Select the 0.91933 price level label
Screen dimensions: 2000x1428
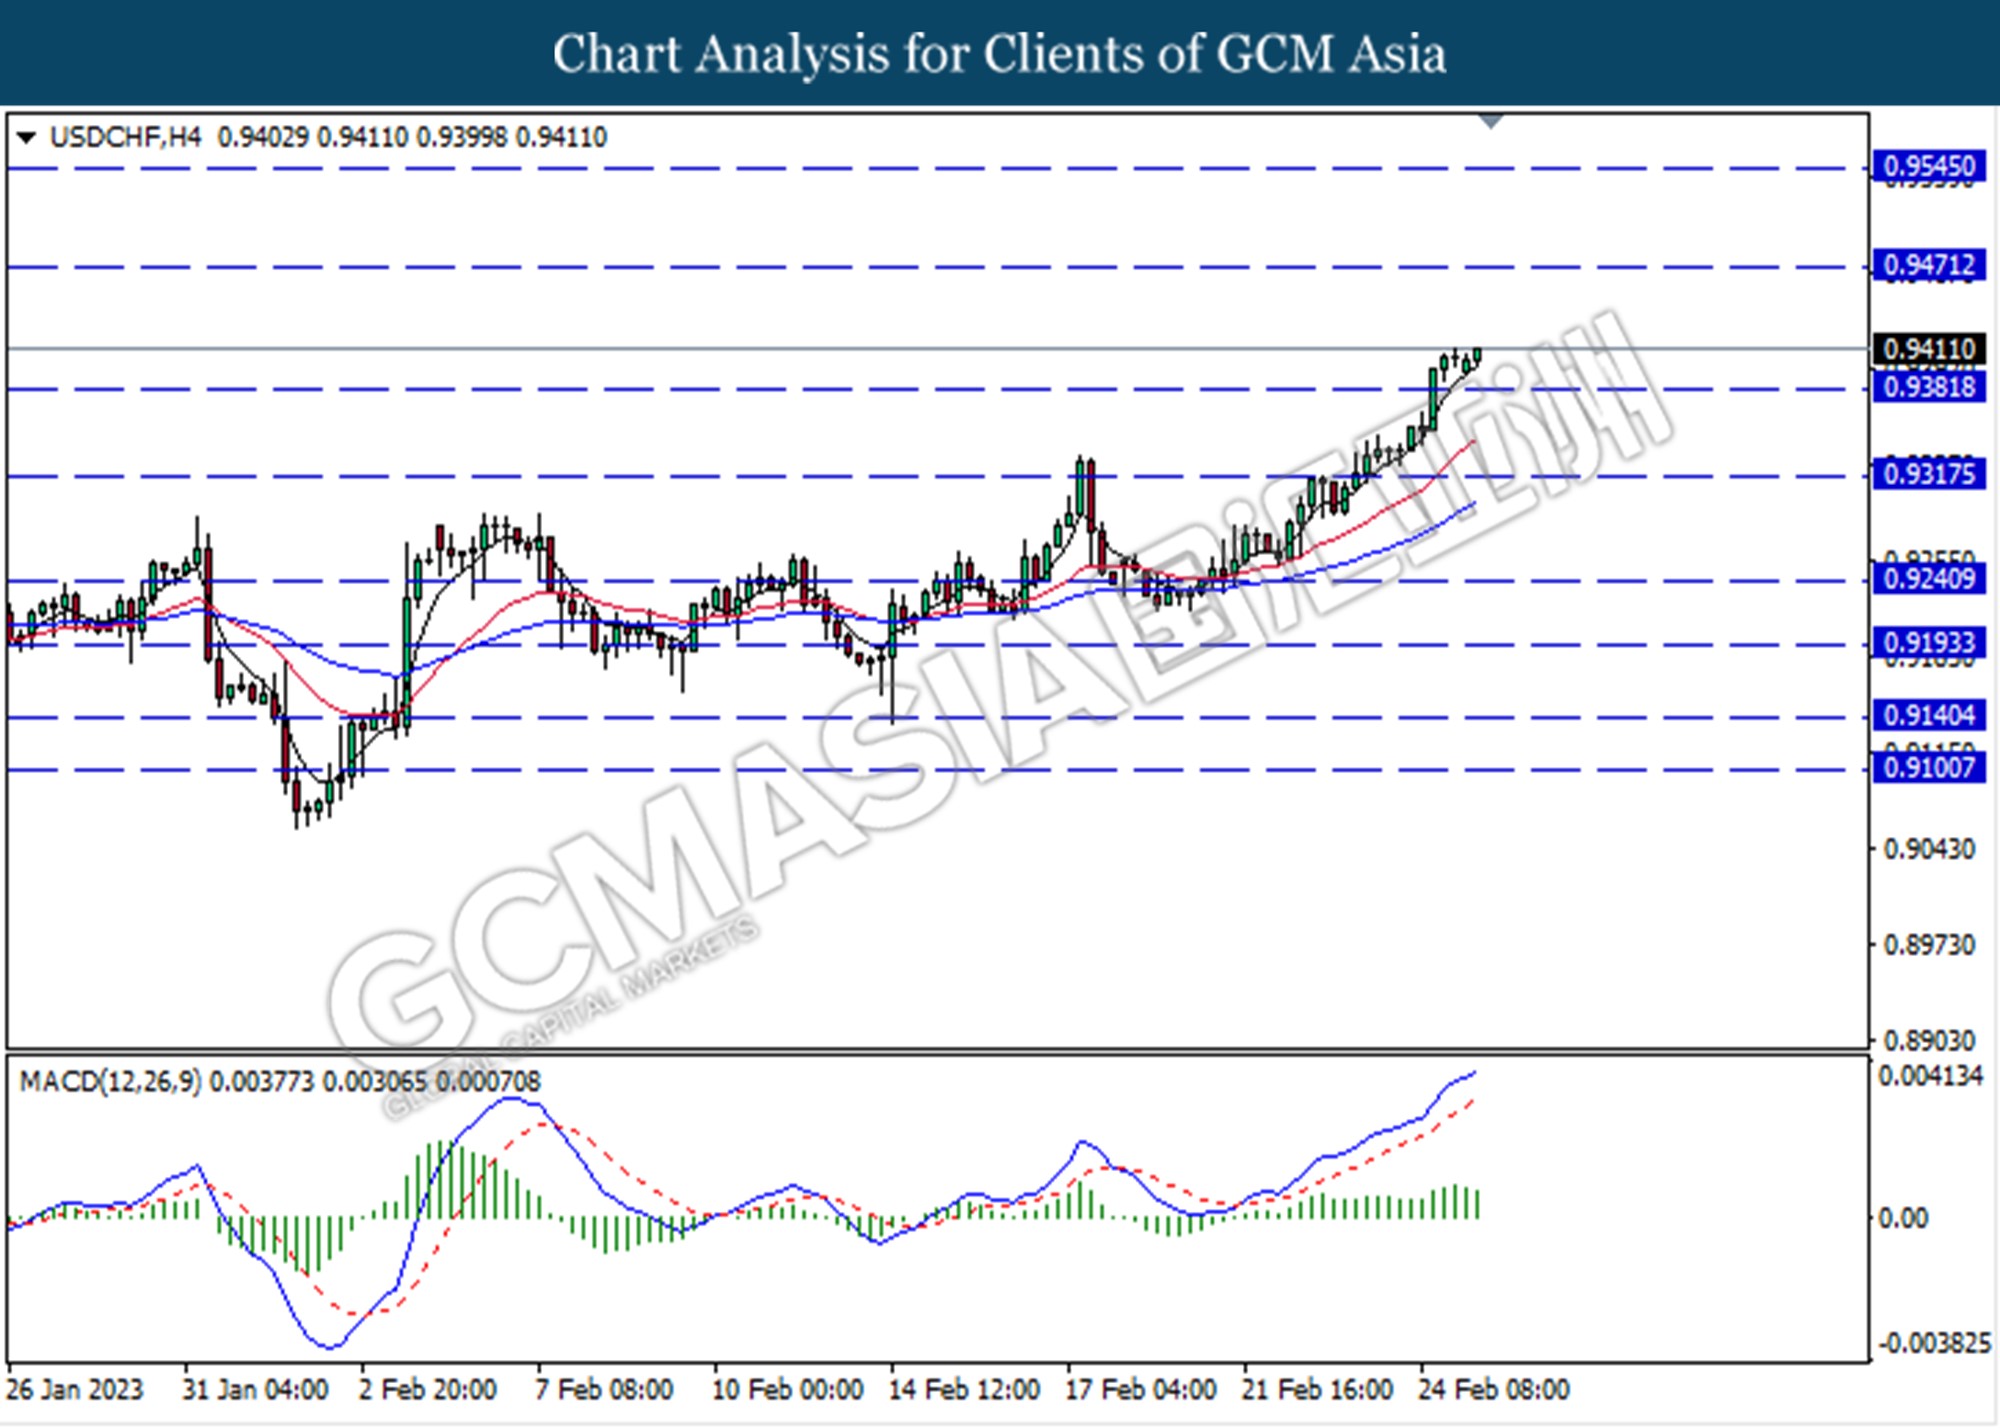1928,642
